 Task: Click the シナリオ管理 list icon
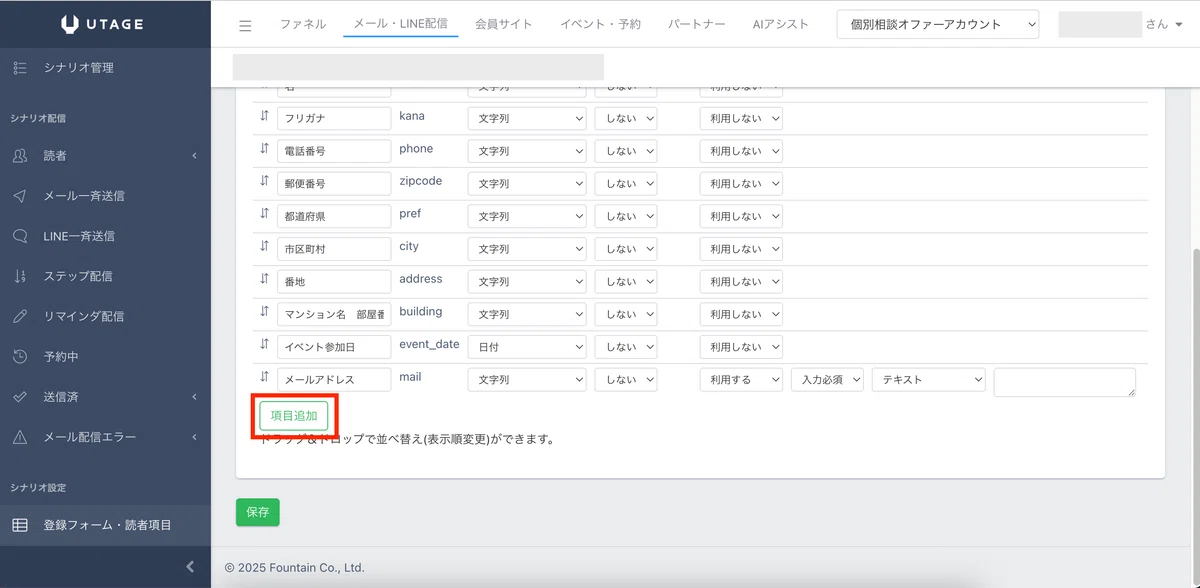[20, 68]
